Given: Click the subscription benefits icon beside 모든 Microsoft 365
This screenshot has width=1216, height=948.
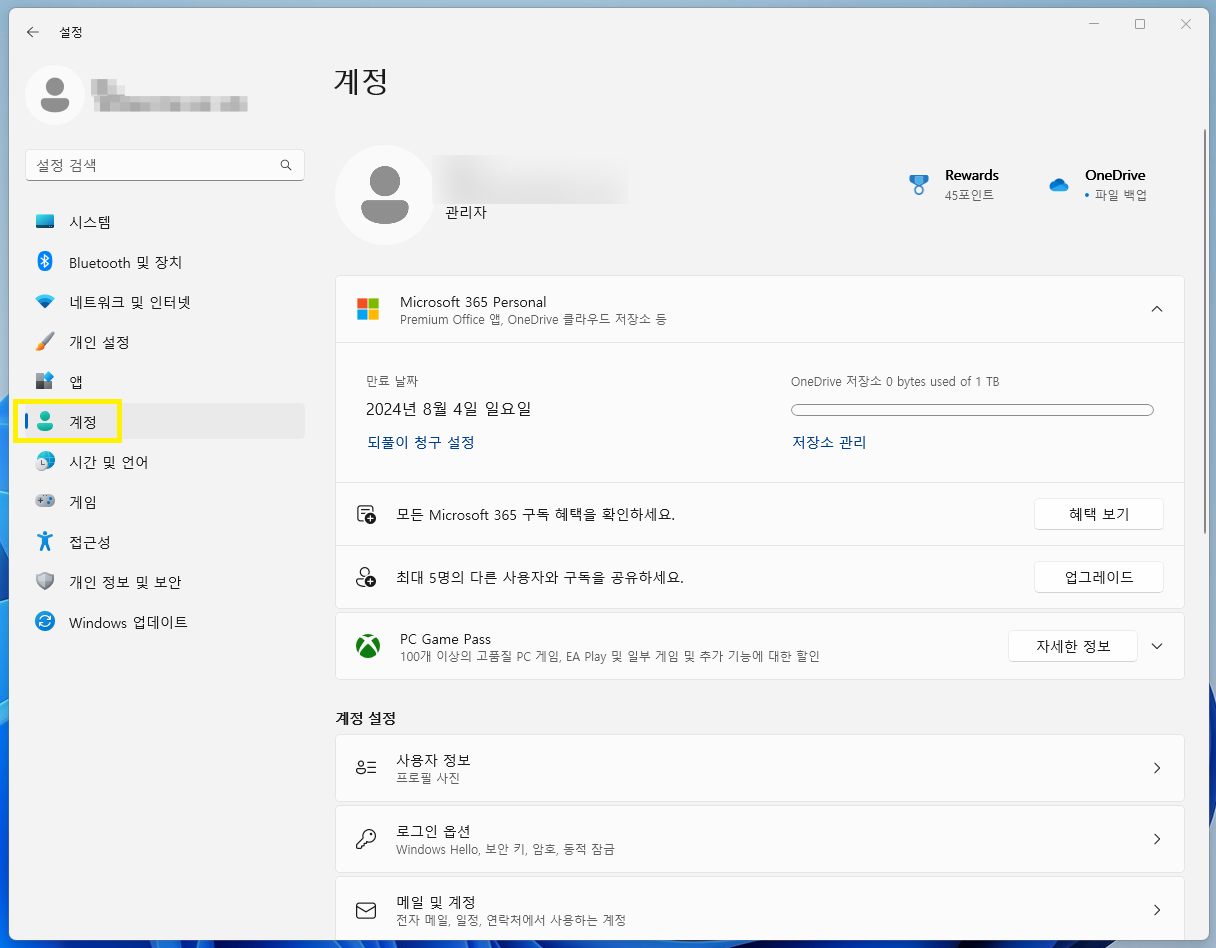Looking at the screenshot, I should [366, 514].
